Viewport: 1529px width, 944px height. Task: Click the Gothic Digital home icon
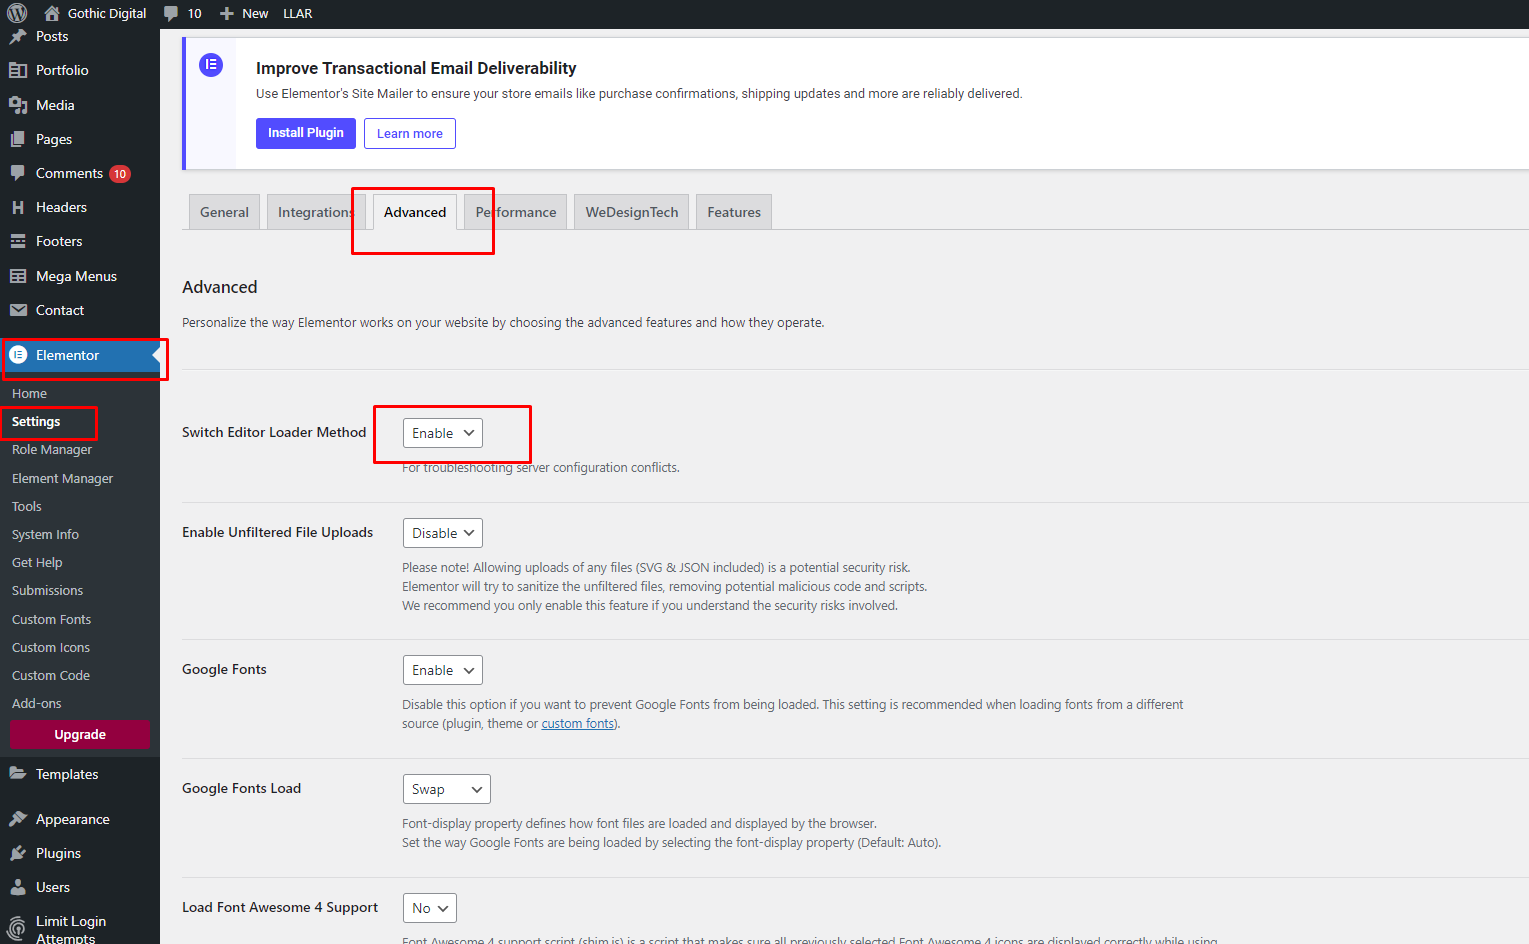52,13
